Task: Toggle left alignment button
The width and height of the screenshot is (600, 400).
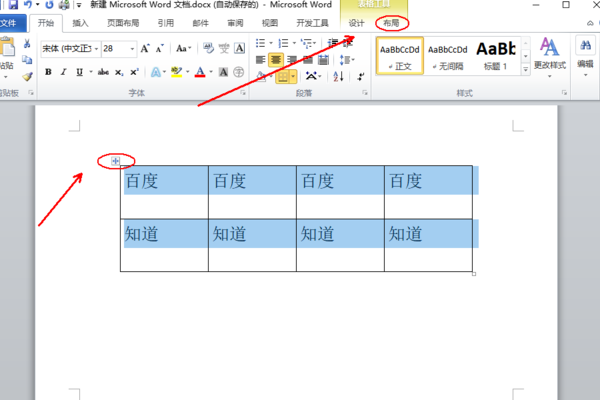Action: tap(261, 60)
